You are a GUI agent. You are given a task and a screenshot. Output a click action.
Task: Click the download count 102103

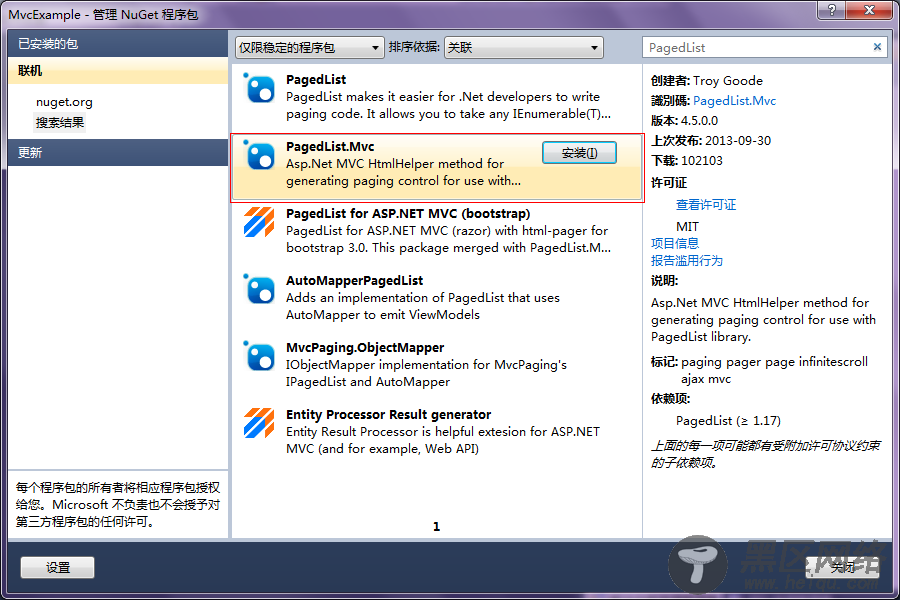(x=701, y=161)
